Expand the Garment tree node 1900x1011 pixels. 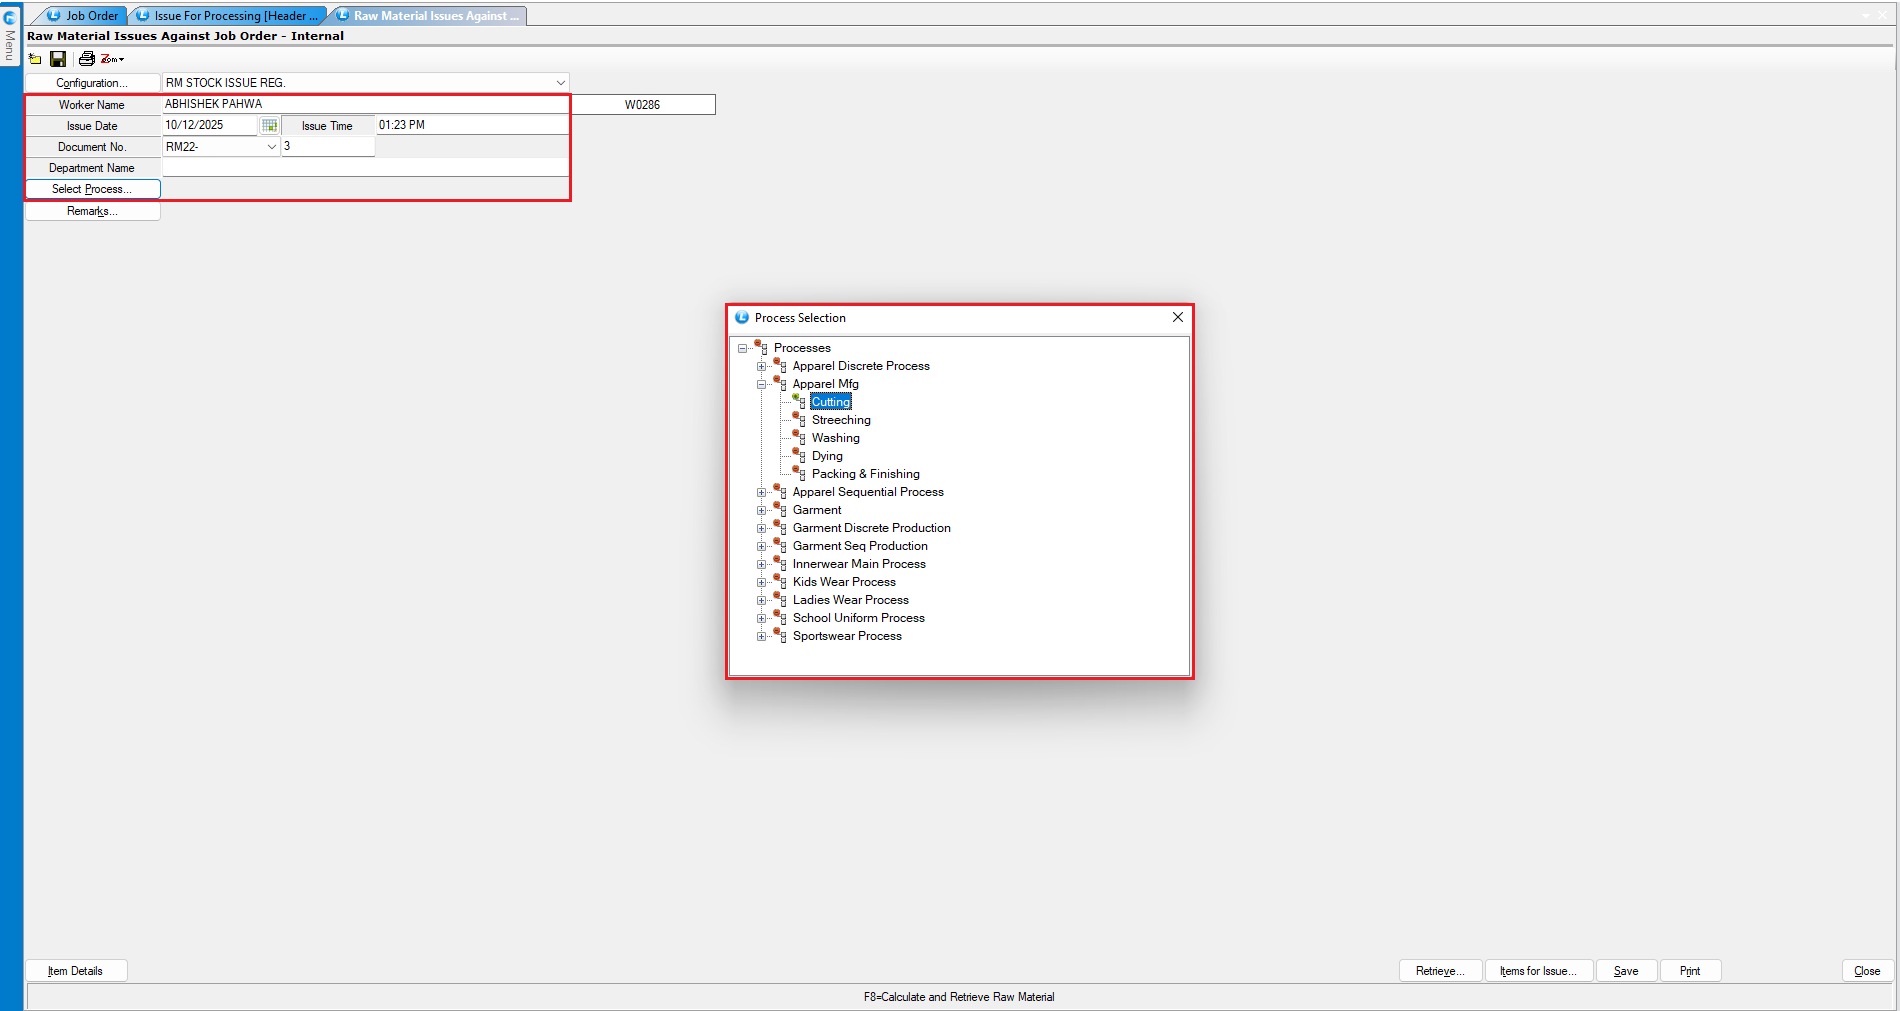point(761,510)
